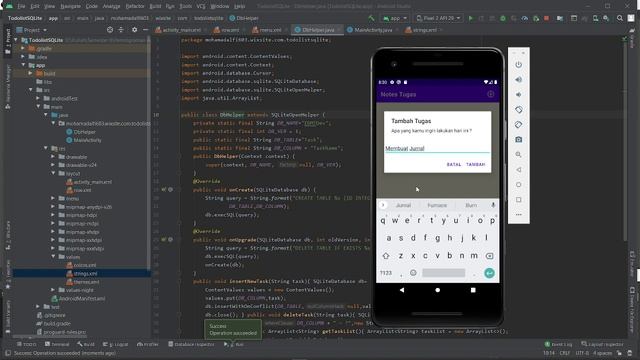Hide the Project panel with minus icon
The image size is (640, 360).
tap(145, 30)
